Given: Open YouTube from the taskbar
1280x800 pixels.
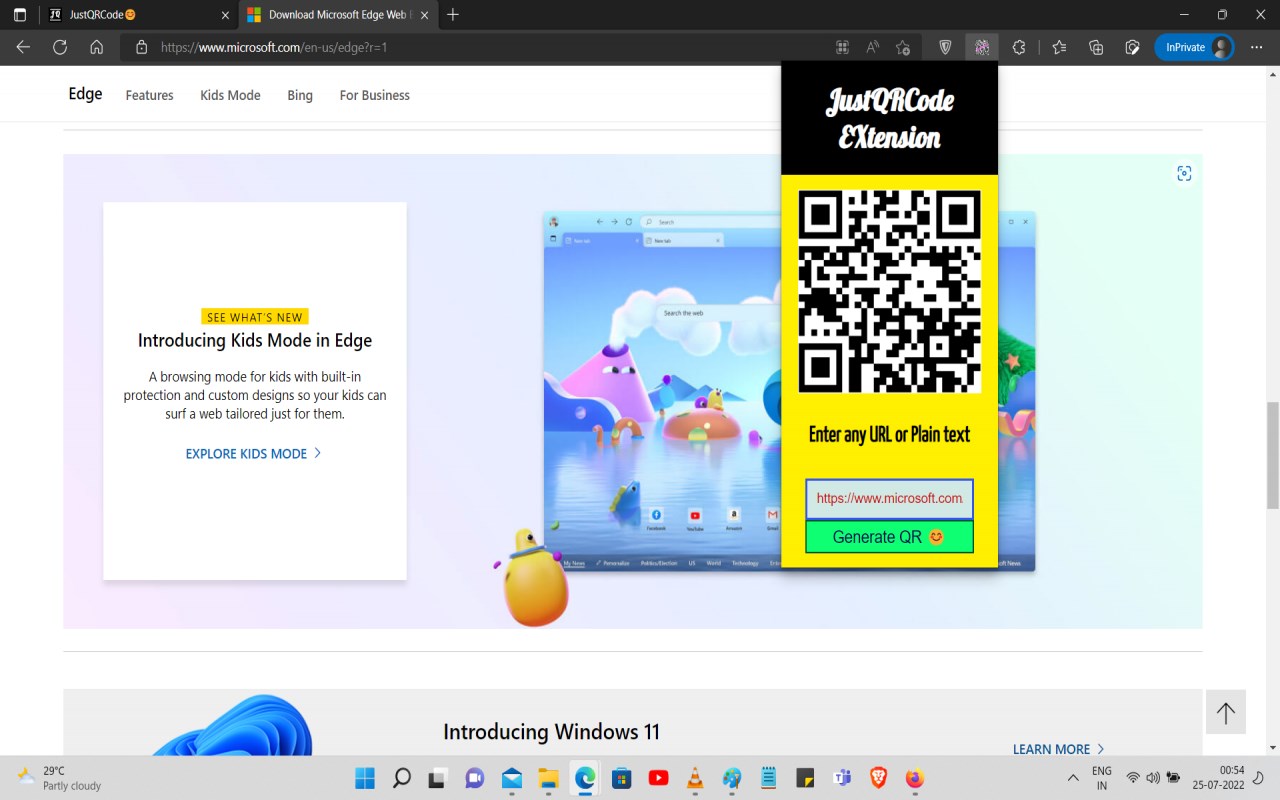Looking at the screenshot, I should (x=658, y=778).
